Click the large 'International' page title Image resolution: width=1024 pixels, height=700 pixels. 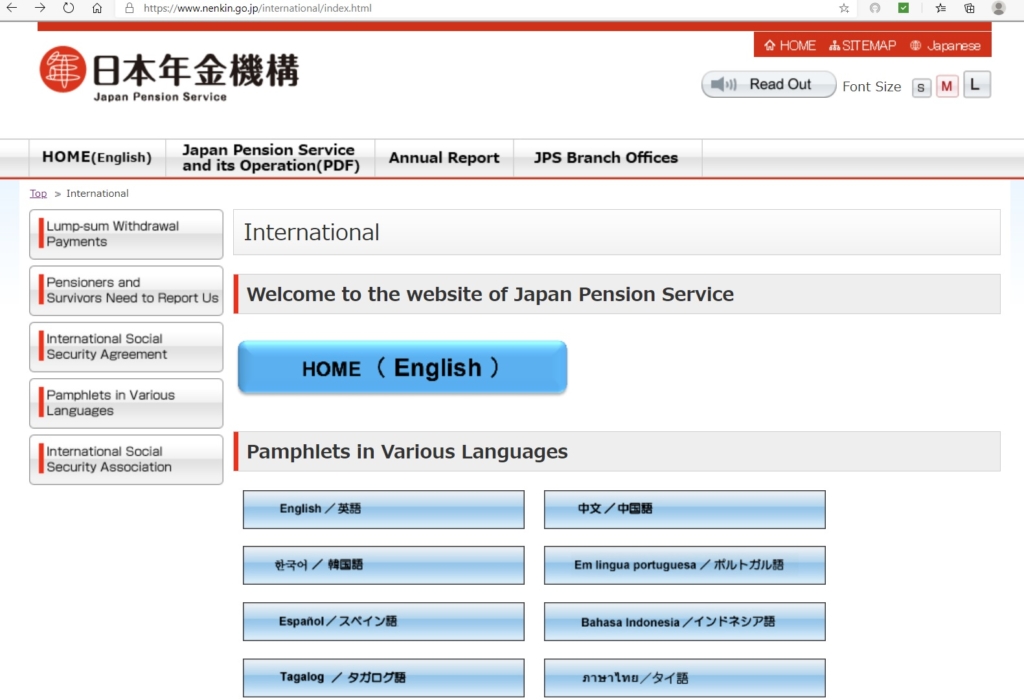[312, 232]
